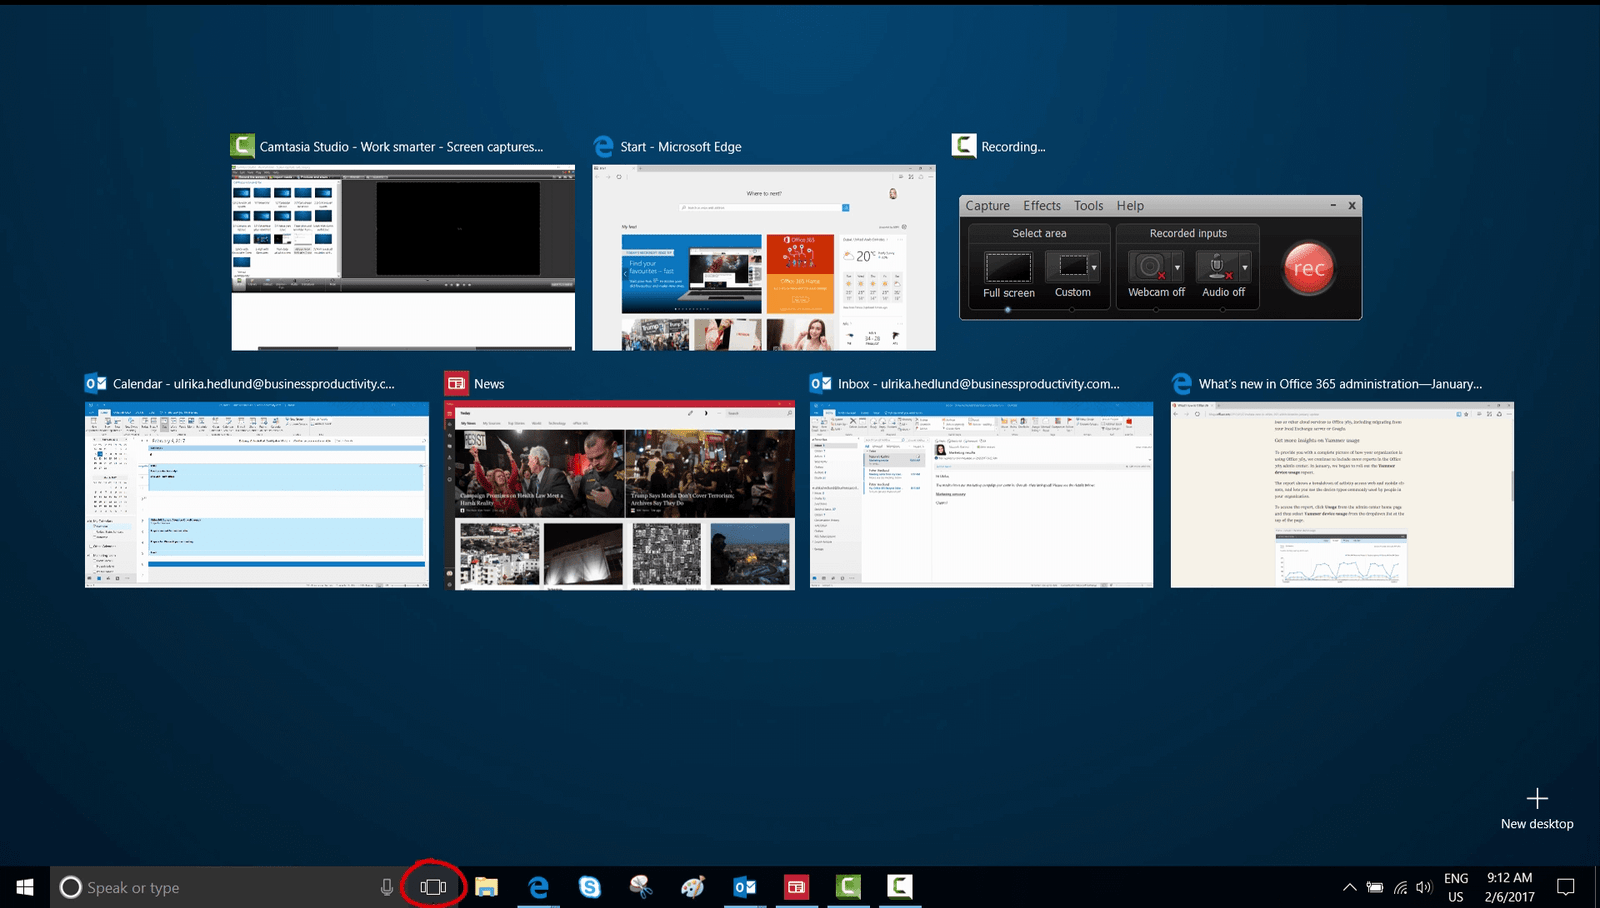Expand the Custom area dropdown arrow
1600x908 pixels.
[x=1094, y=268]
